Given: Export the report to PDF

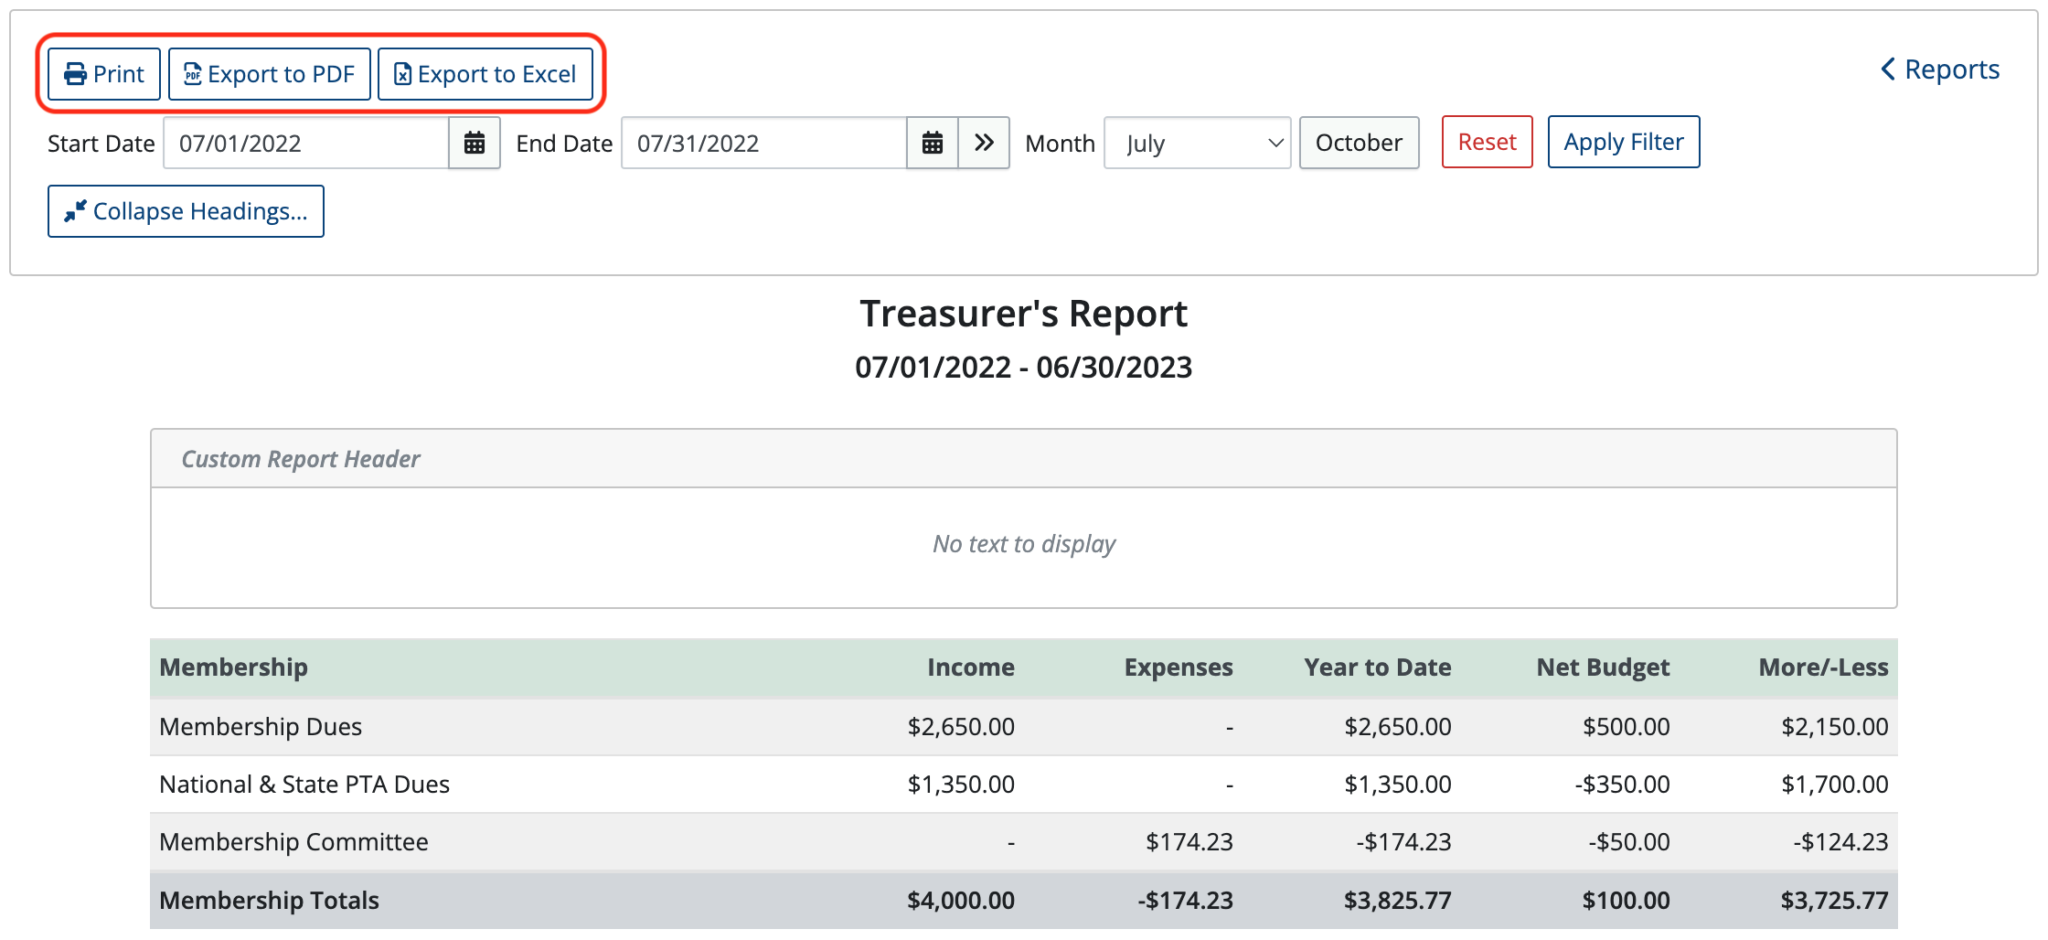Looking at the screenshot, I should [269, 73].
